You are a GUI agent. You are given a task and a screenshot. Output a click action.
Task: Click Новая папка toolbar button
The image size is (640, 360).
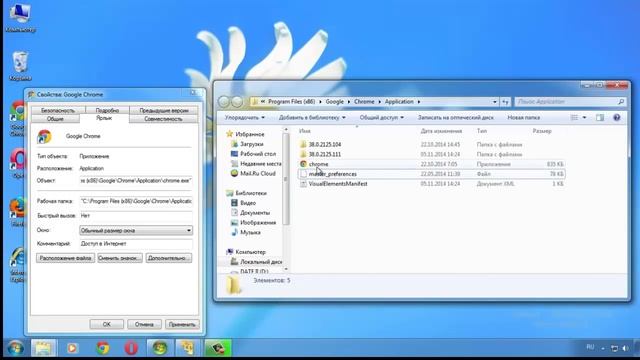coord(524,118)
